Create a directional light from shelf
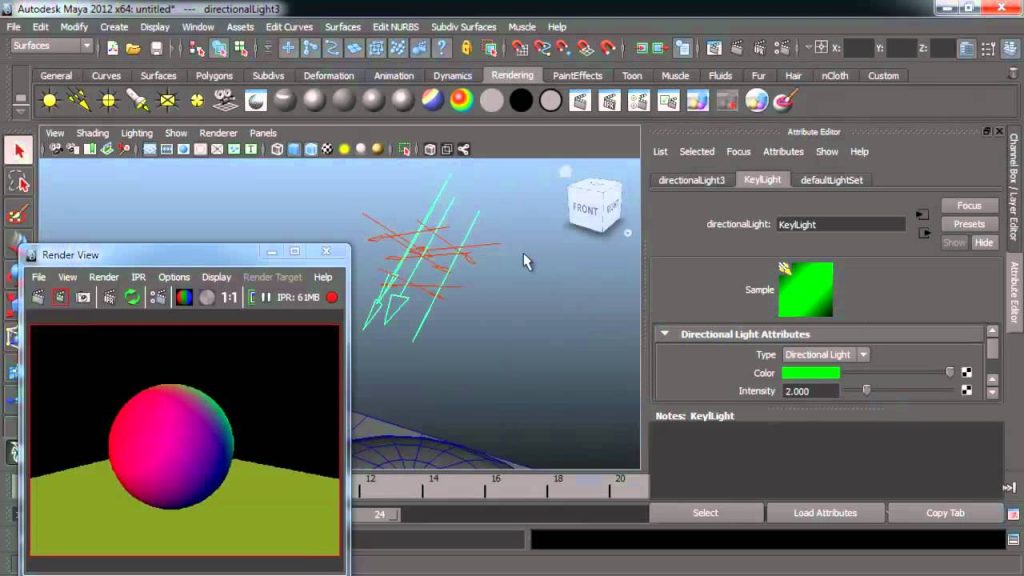 (x=79, y=101)
